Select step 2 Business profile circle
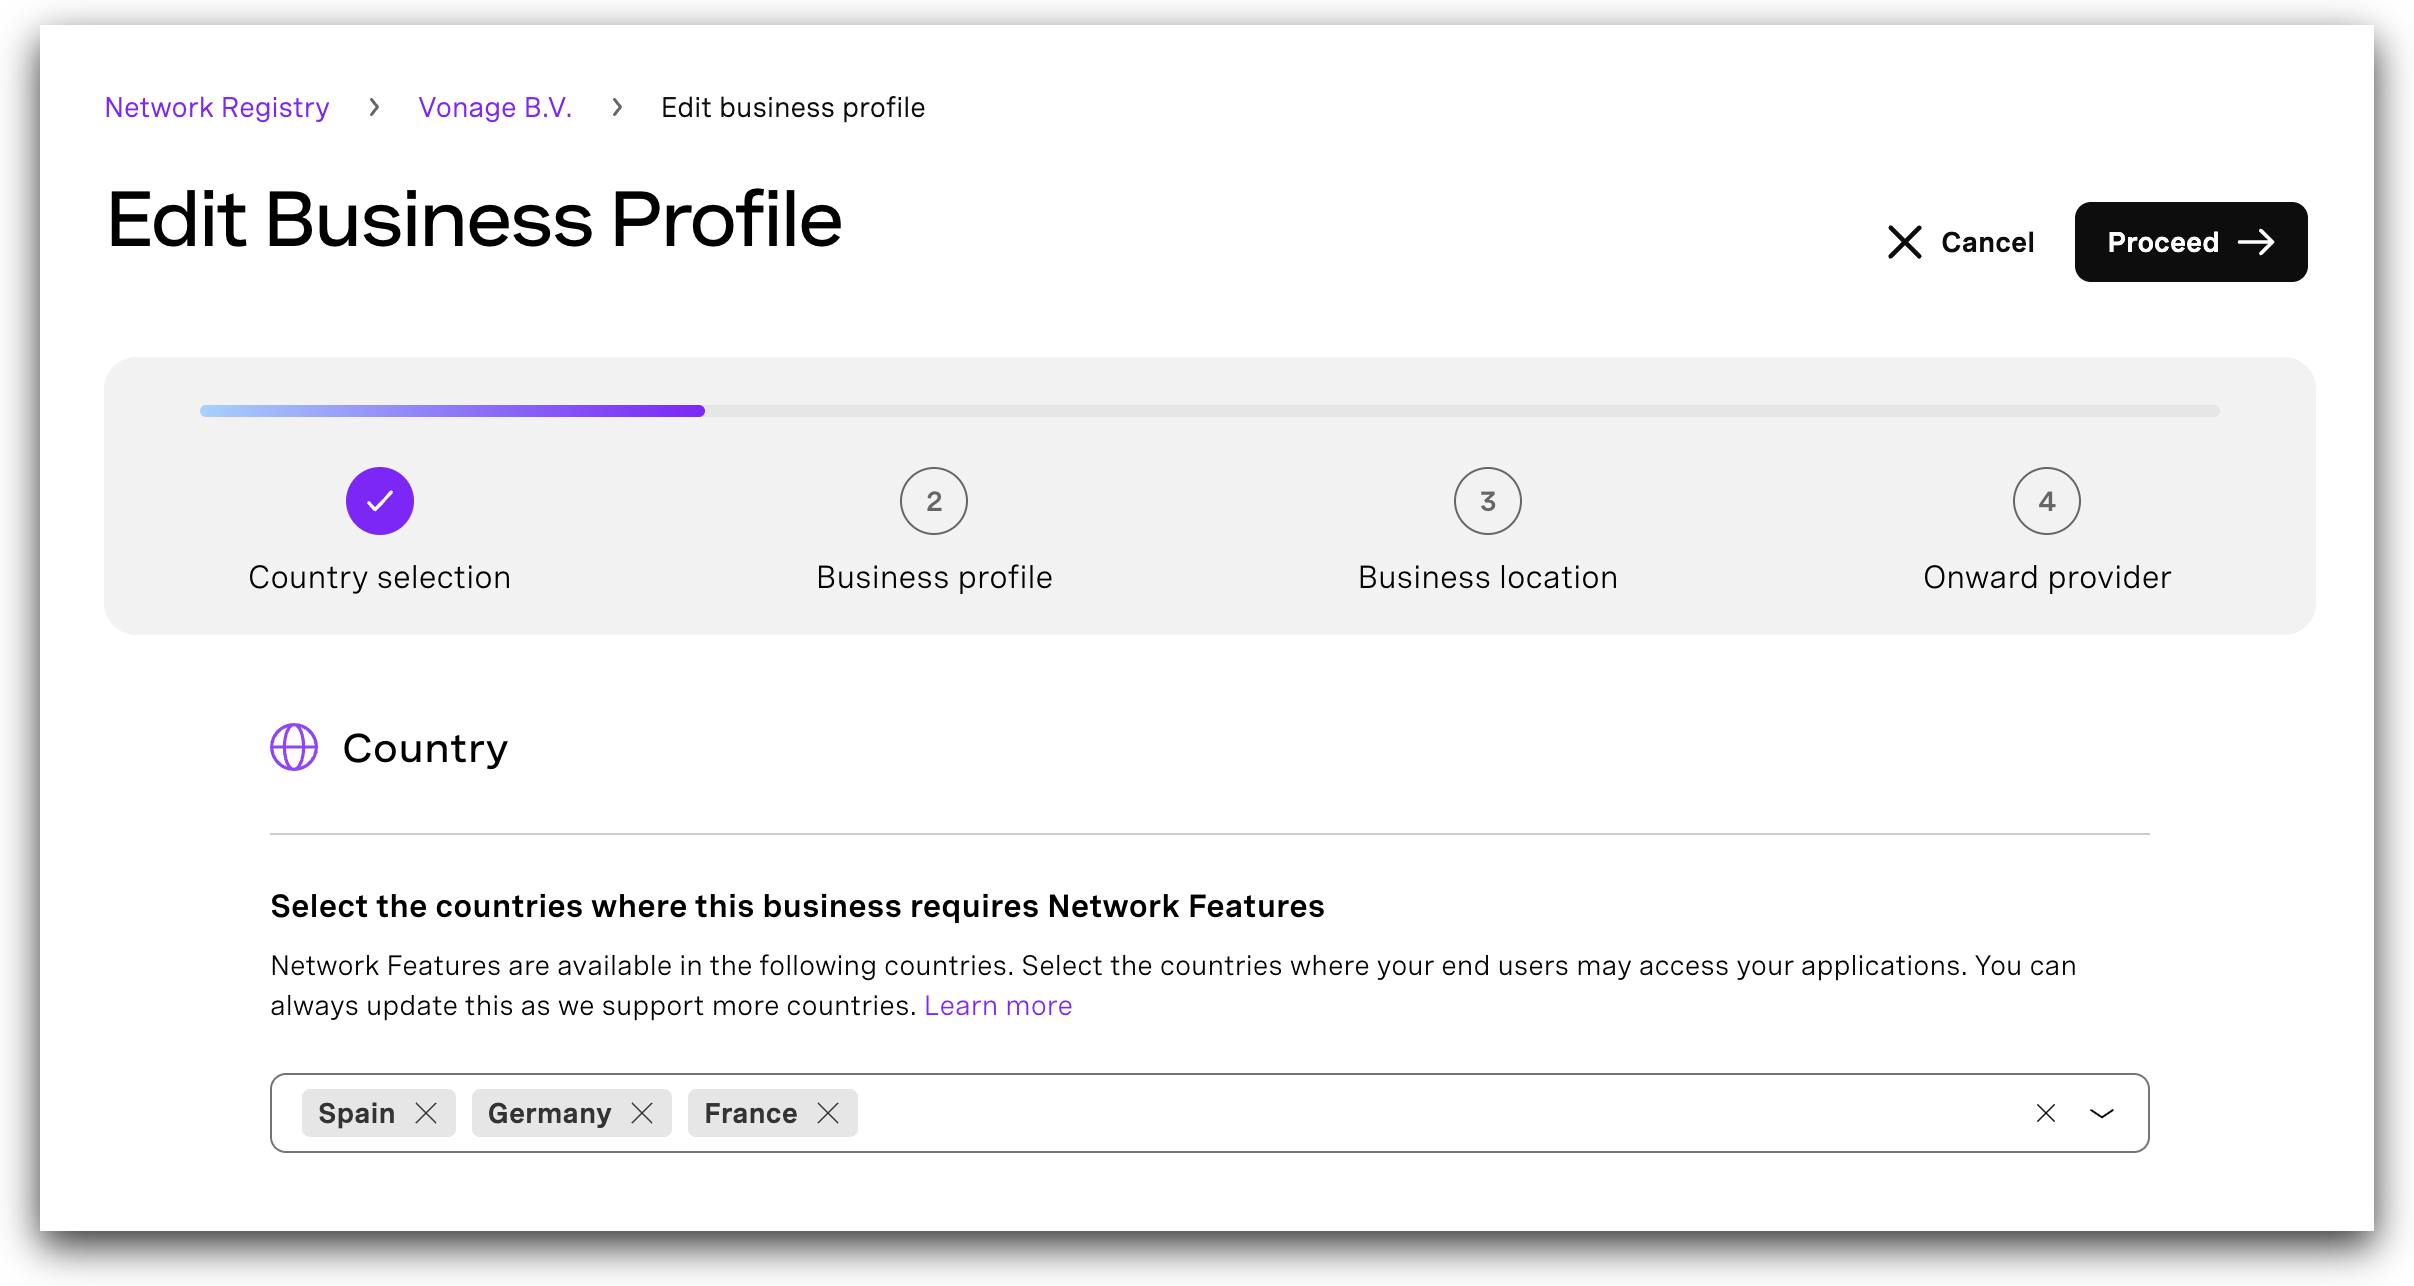This screenshot has width=2414, height=1286. tap(933, 500)
